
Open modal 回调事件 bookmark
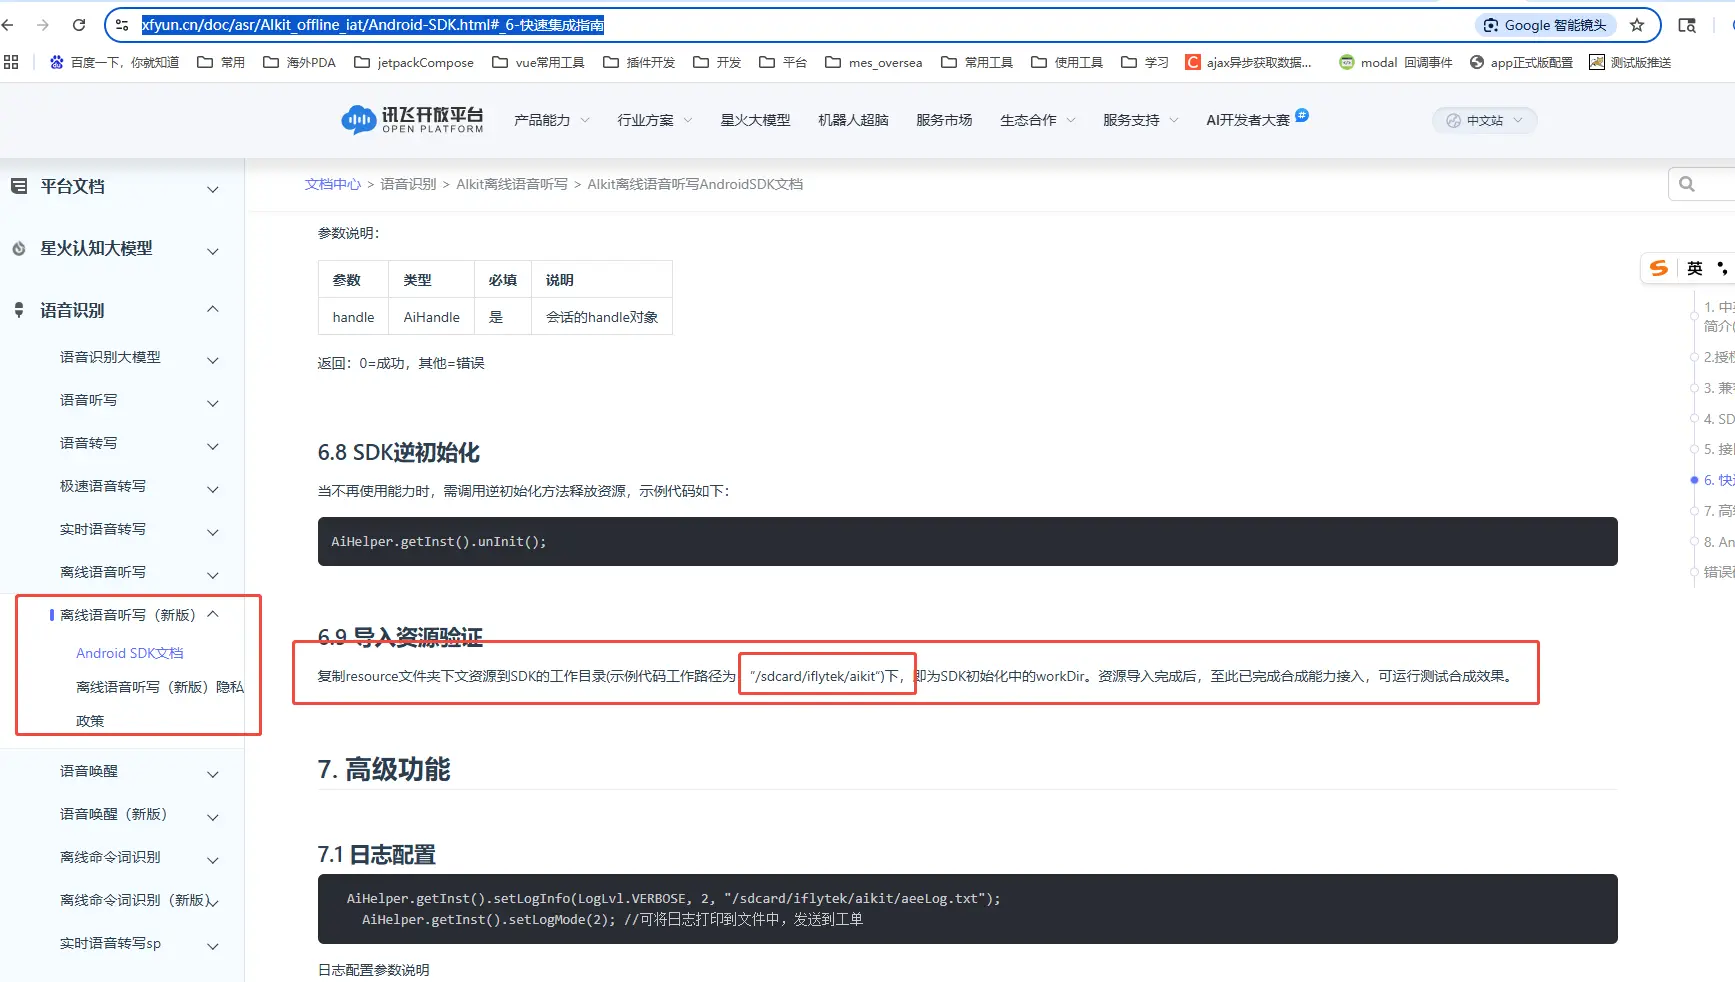pos(1396,62)
